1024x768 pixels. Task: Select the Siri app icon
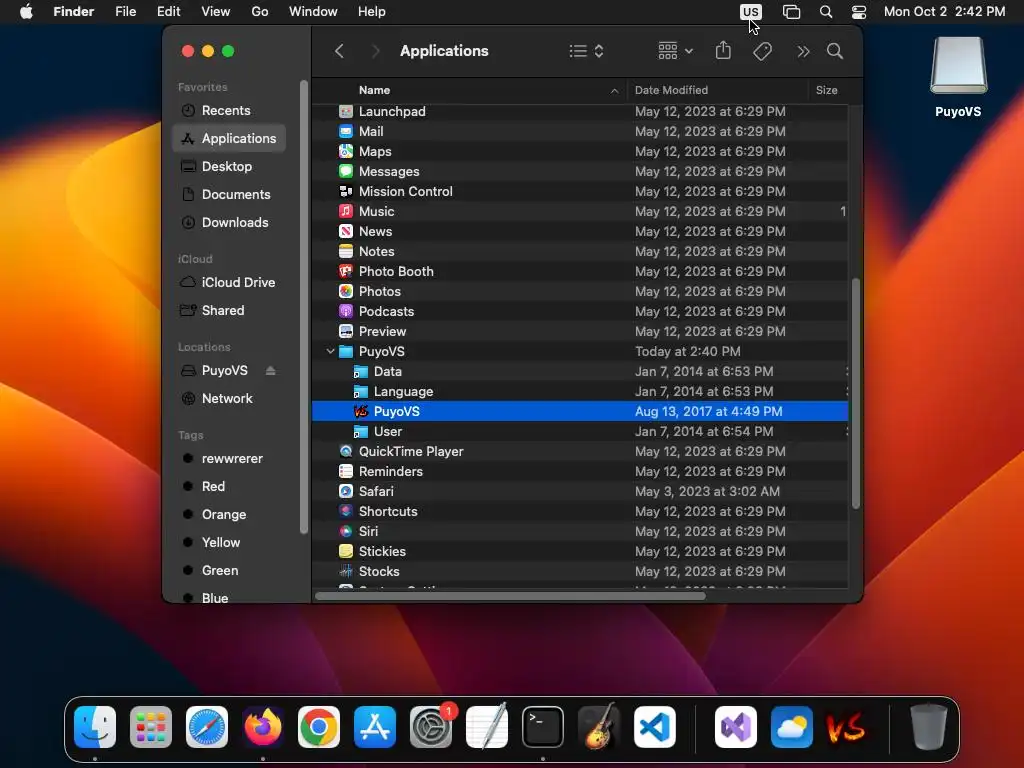(346, 532)
